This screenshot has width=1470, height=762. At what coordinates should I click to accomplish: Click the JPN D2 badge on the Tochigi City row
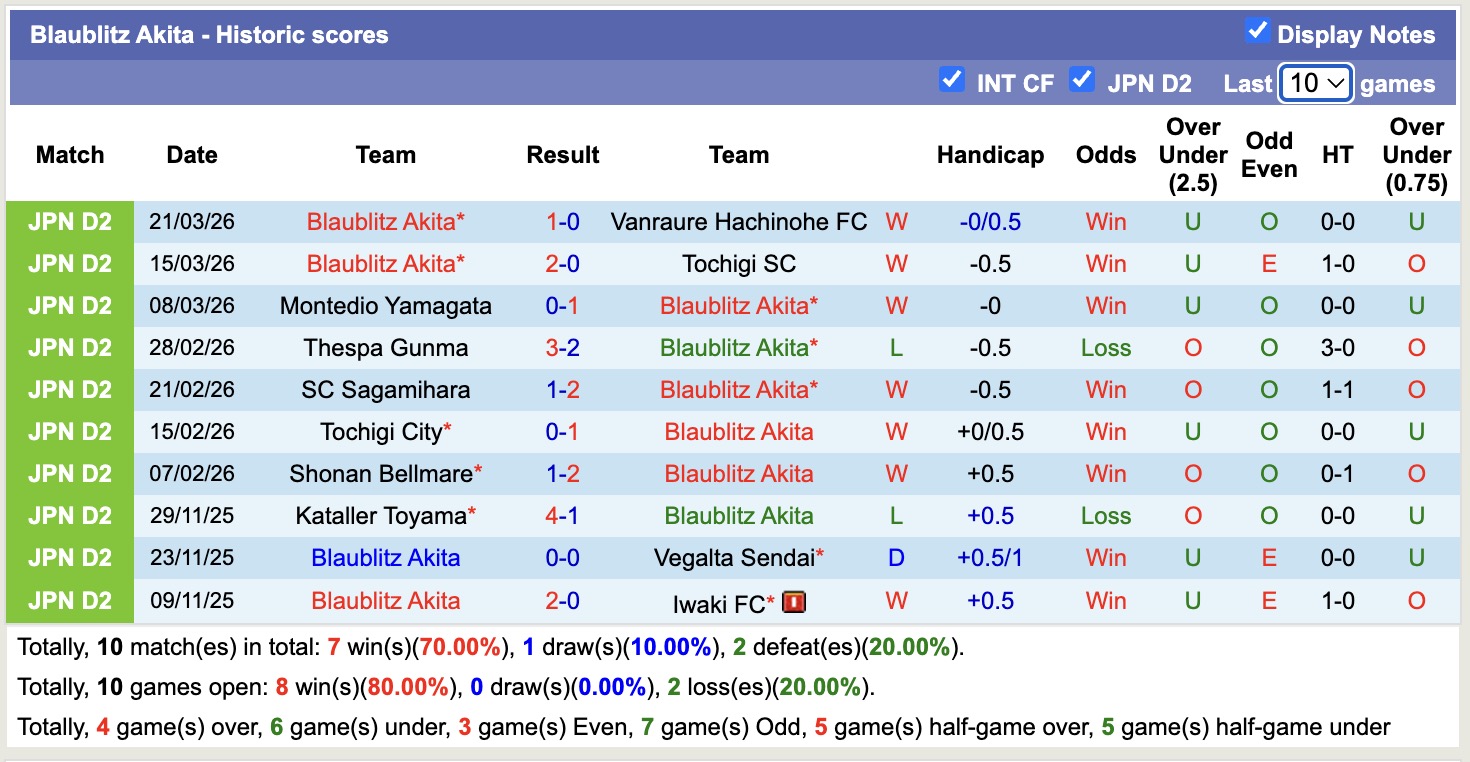70,431
